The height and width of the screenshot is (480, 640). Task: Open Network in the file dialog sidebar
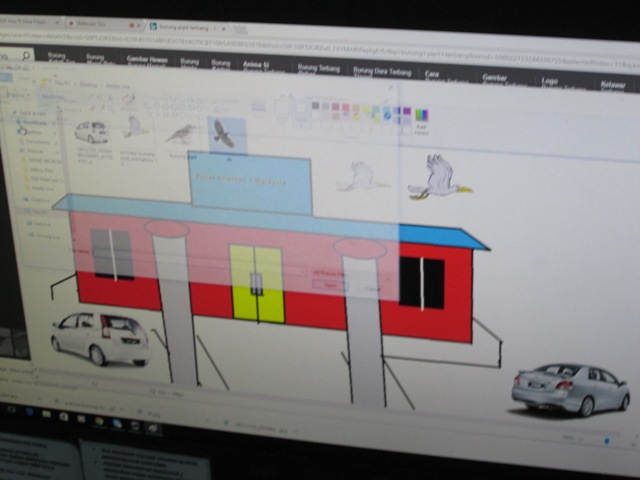pos(39,224)
